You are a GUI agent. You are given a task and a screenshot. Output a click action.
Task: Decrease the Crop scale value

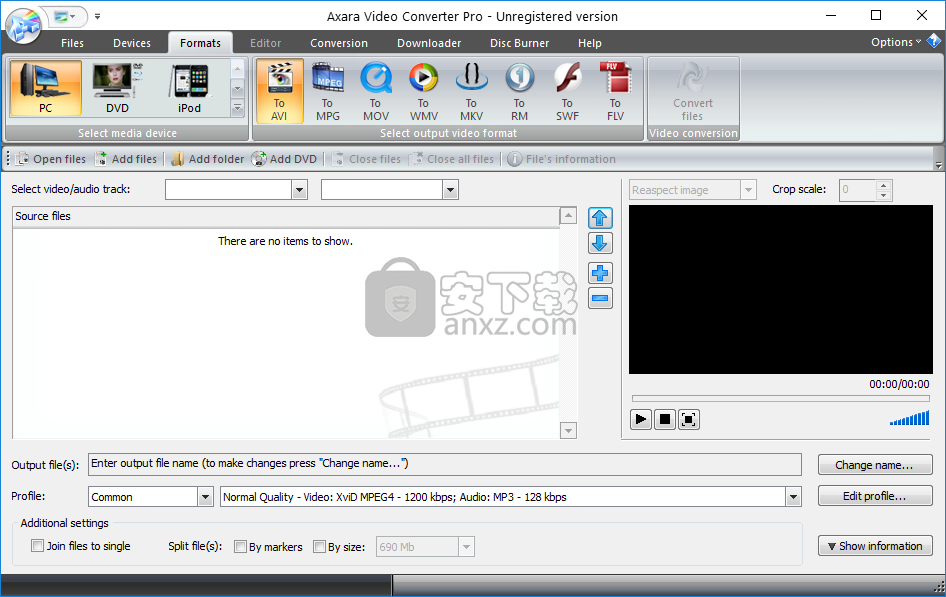click(883, 195)
